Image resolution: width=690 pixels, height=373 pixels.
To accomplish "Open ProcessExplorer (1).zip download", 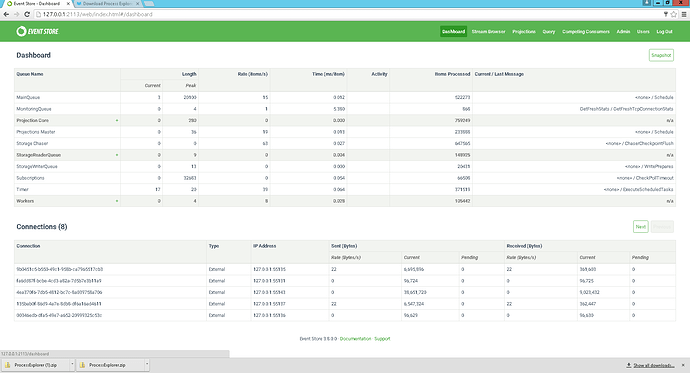I will point(36,365).
